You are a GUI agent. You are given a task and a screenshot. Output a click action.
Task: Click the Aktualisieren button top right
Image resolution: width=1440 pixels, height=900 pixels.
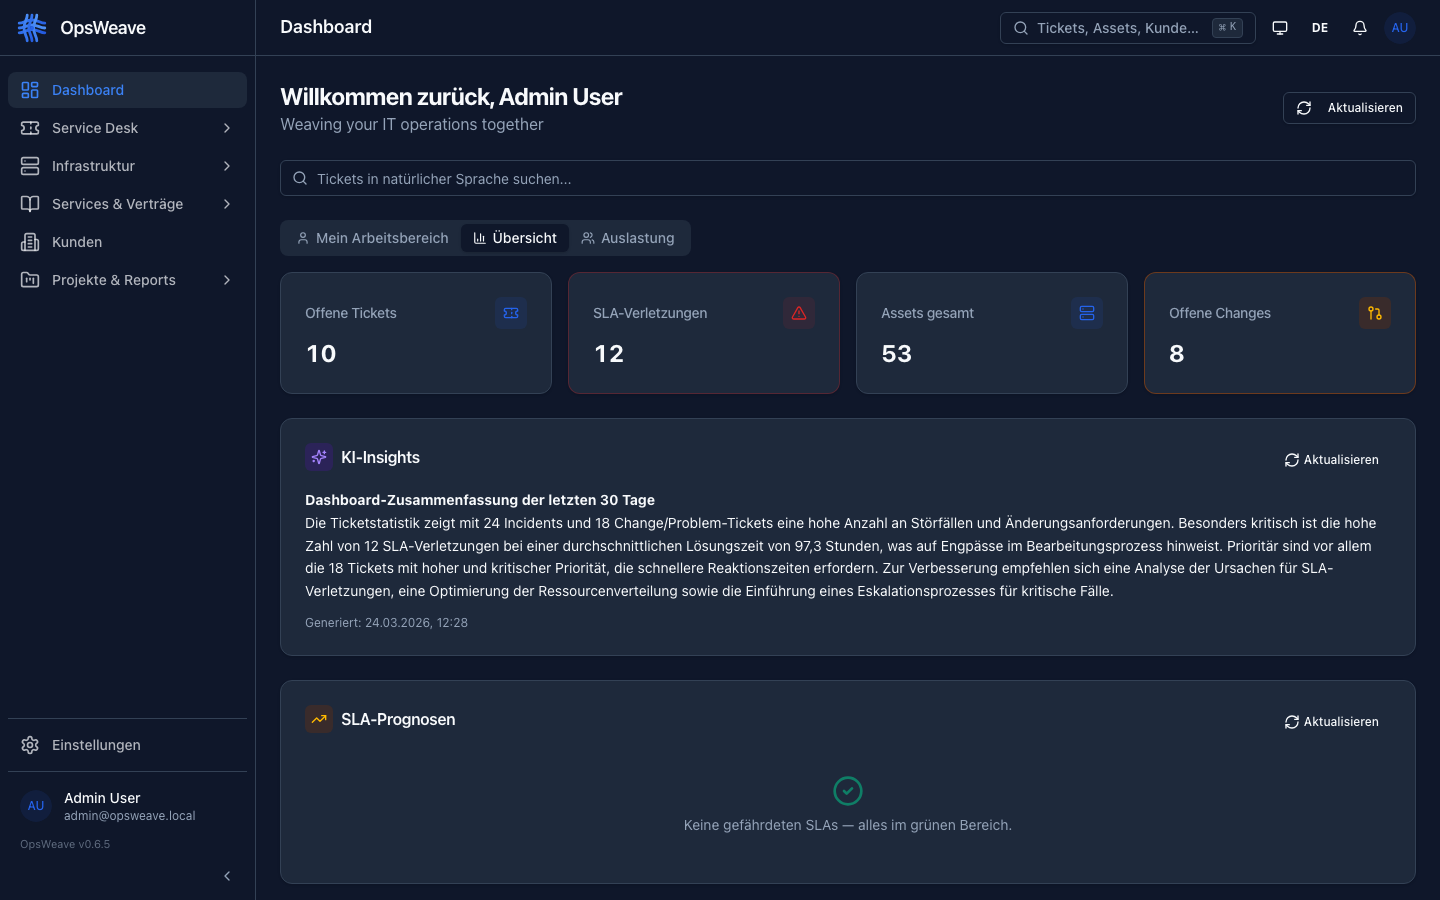1349,107
